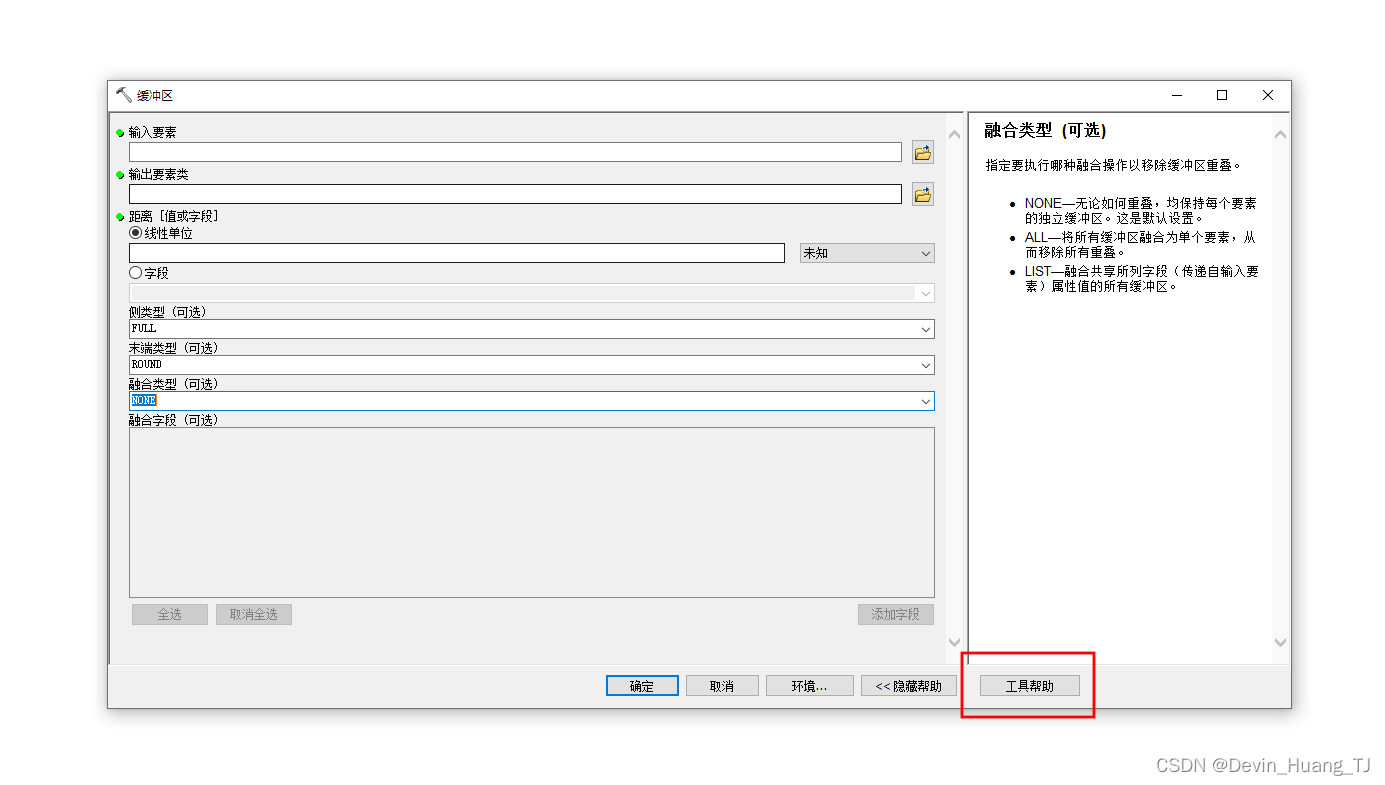Click the << 隐藏帮助 button
This screenshot has height=785, width=1385.
(x=909, y=686)
